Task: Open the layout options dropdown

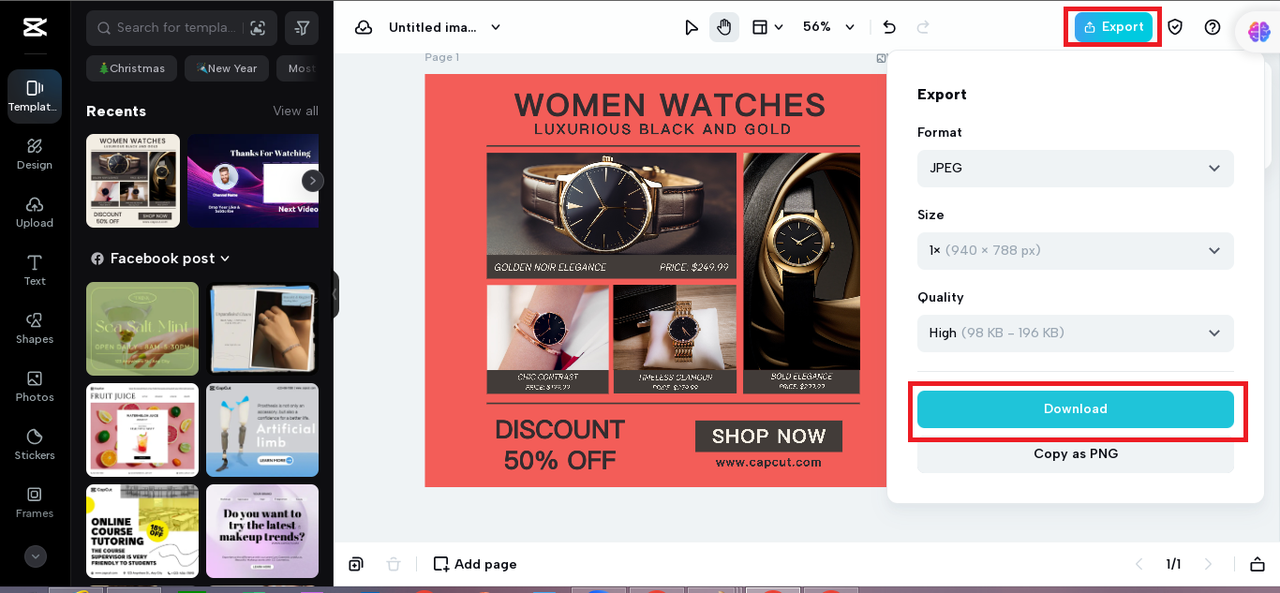Action: [767, 27]
